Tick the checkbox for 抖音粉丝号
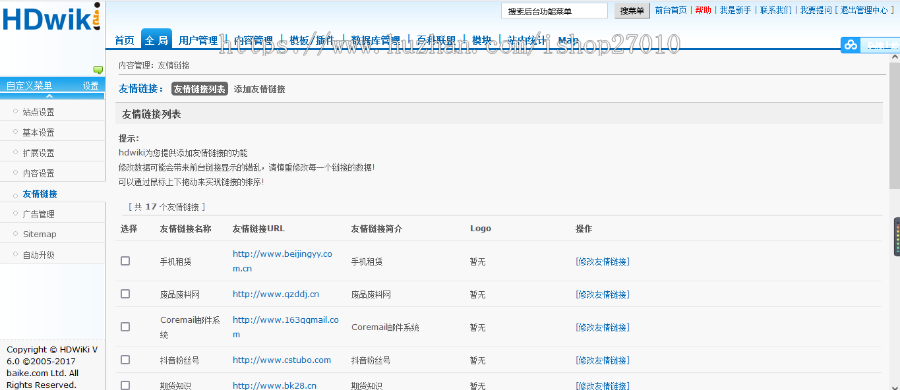Screen dimensions: 900x390 [x=125, y=360]
